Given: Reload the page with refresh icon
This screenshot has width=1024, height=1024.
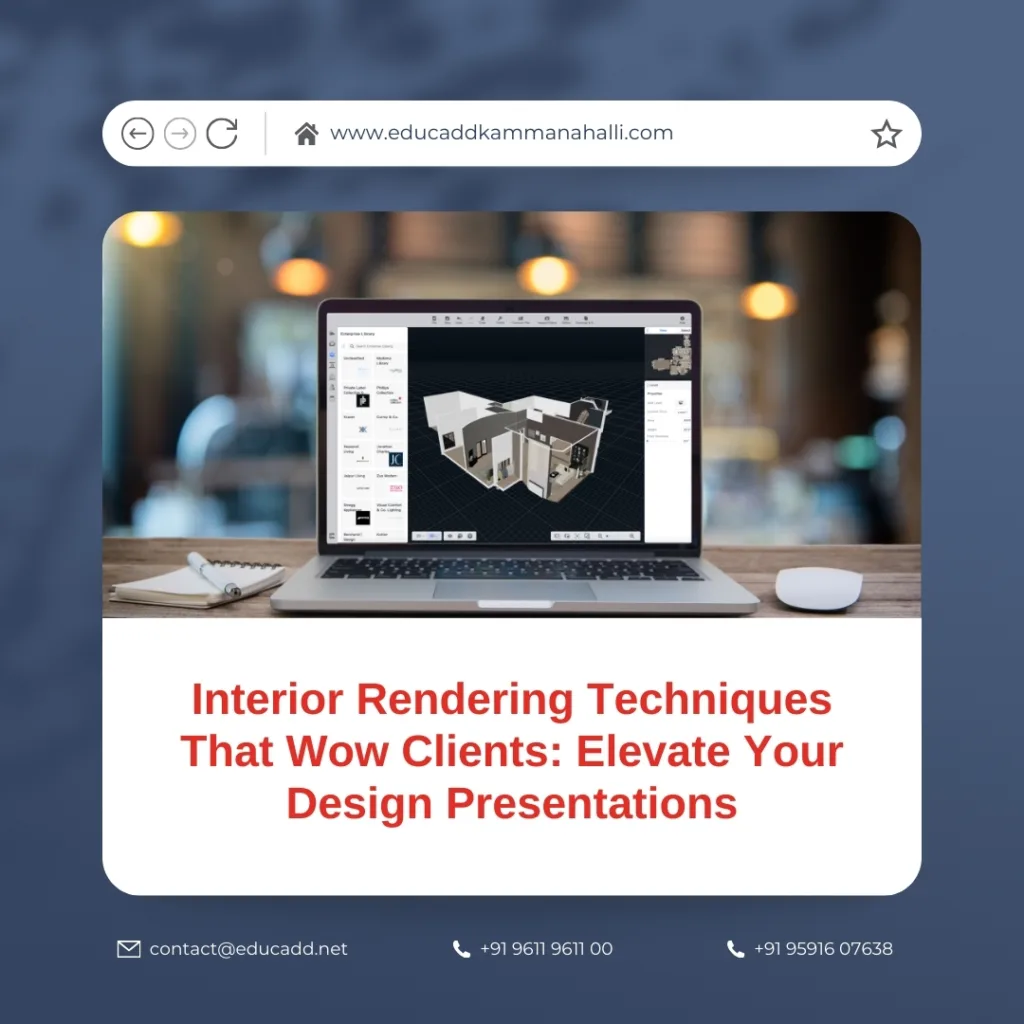Looking at the screenshot, I should (222, 133).
